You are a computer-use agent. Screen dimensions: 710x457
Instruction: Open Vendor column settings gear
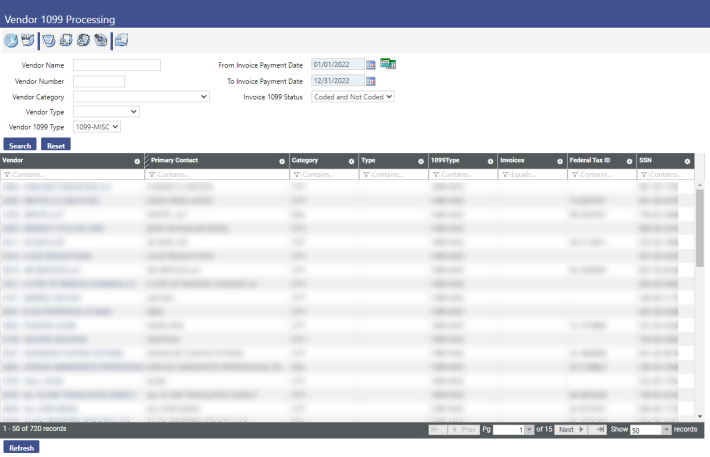(137, 161)
